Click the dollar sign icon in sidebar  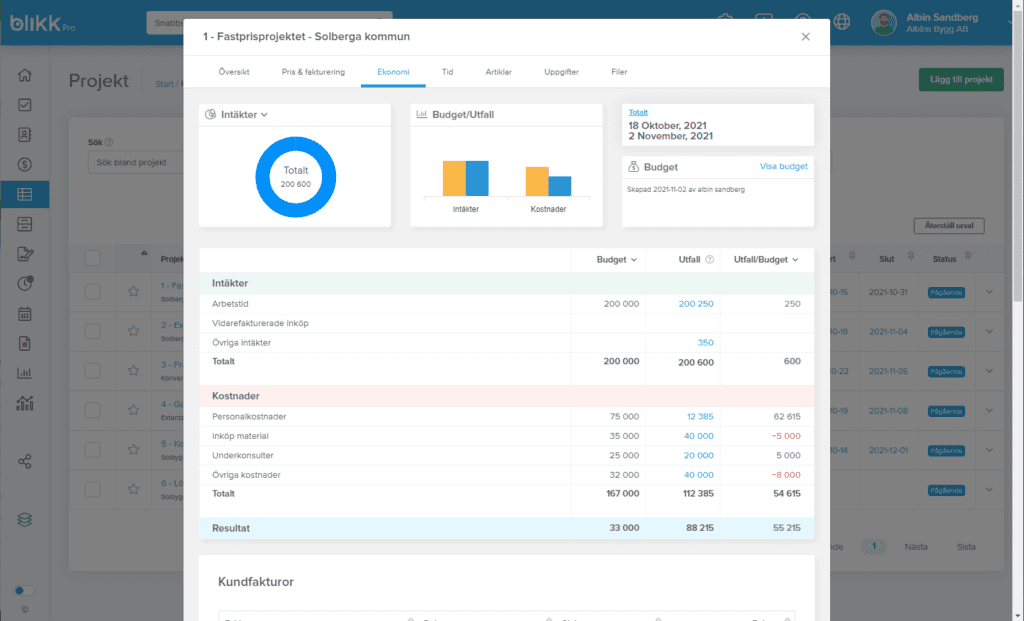tap(25, 164)
